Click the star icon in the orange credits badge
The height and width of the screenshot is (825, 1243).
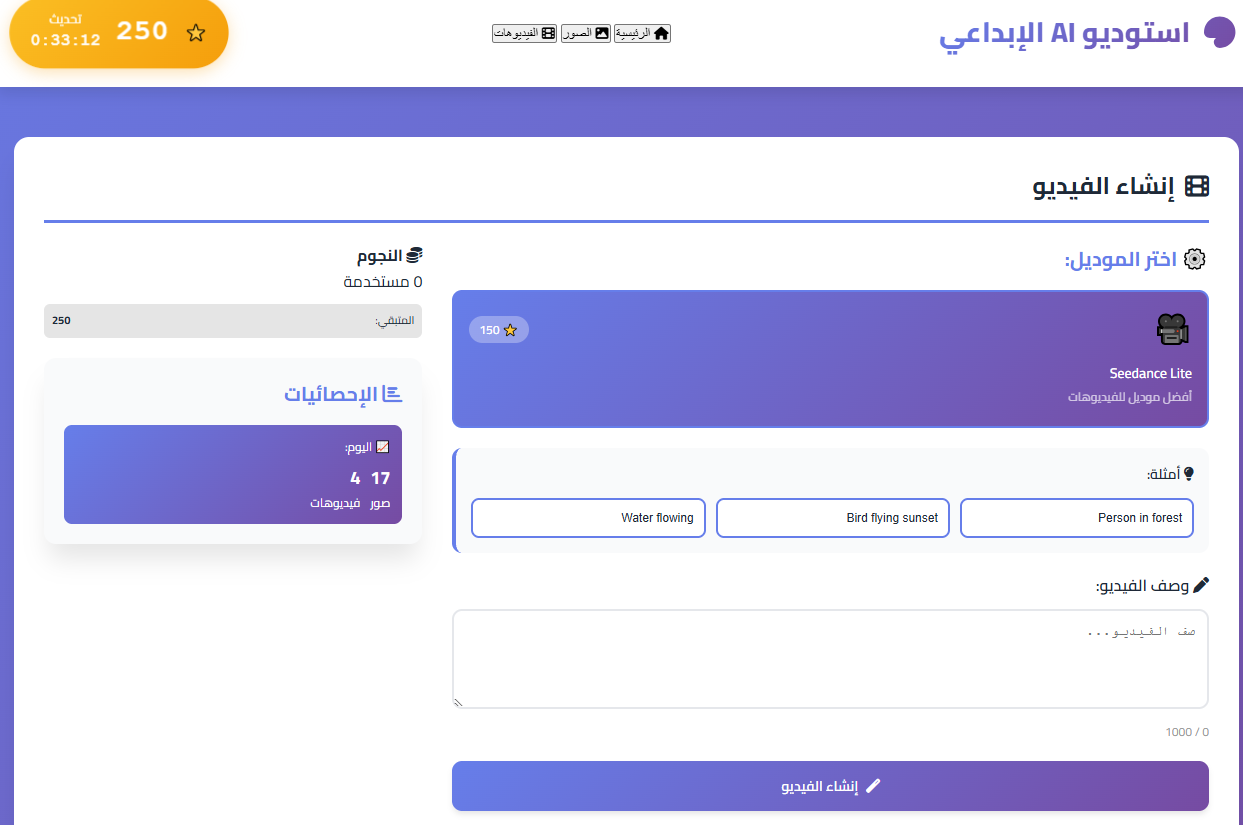point(196,33)
